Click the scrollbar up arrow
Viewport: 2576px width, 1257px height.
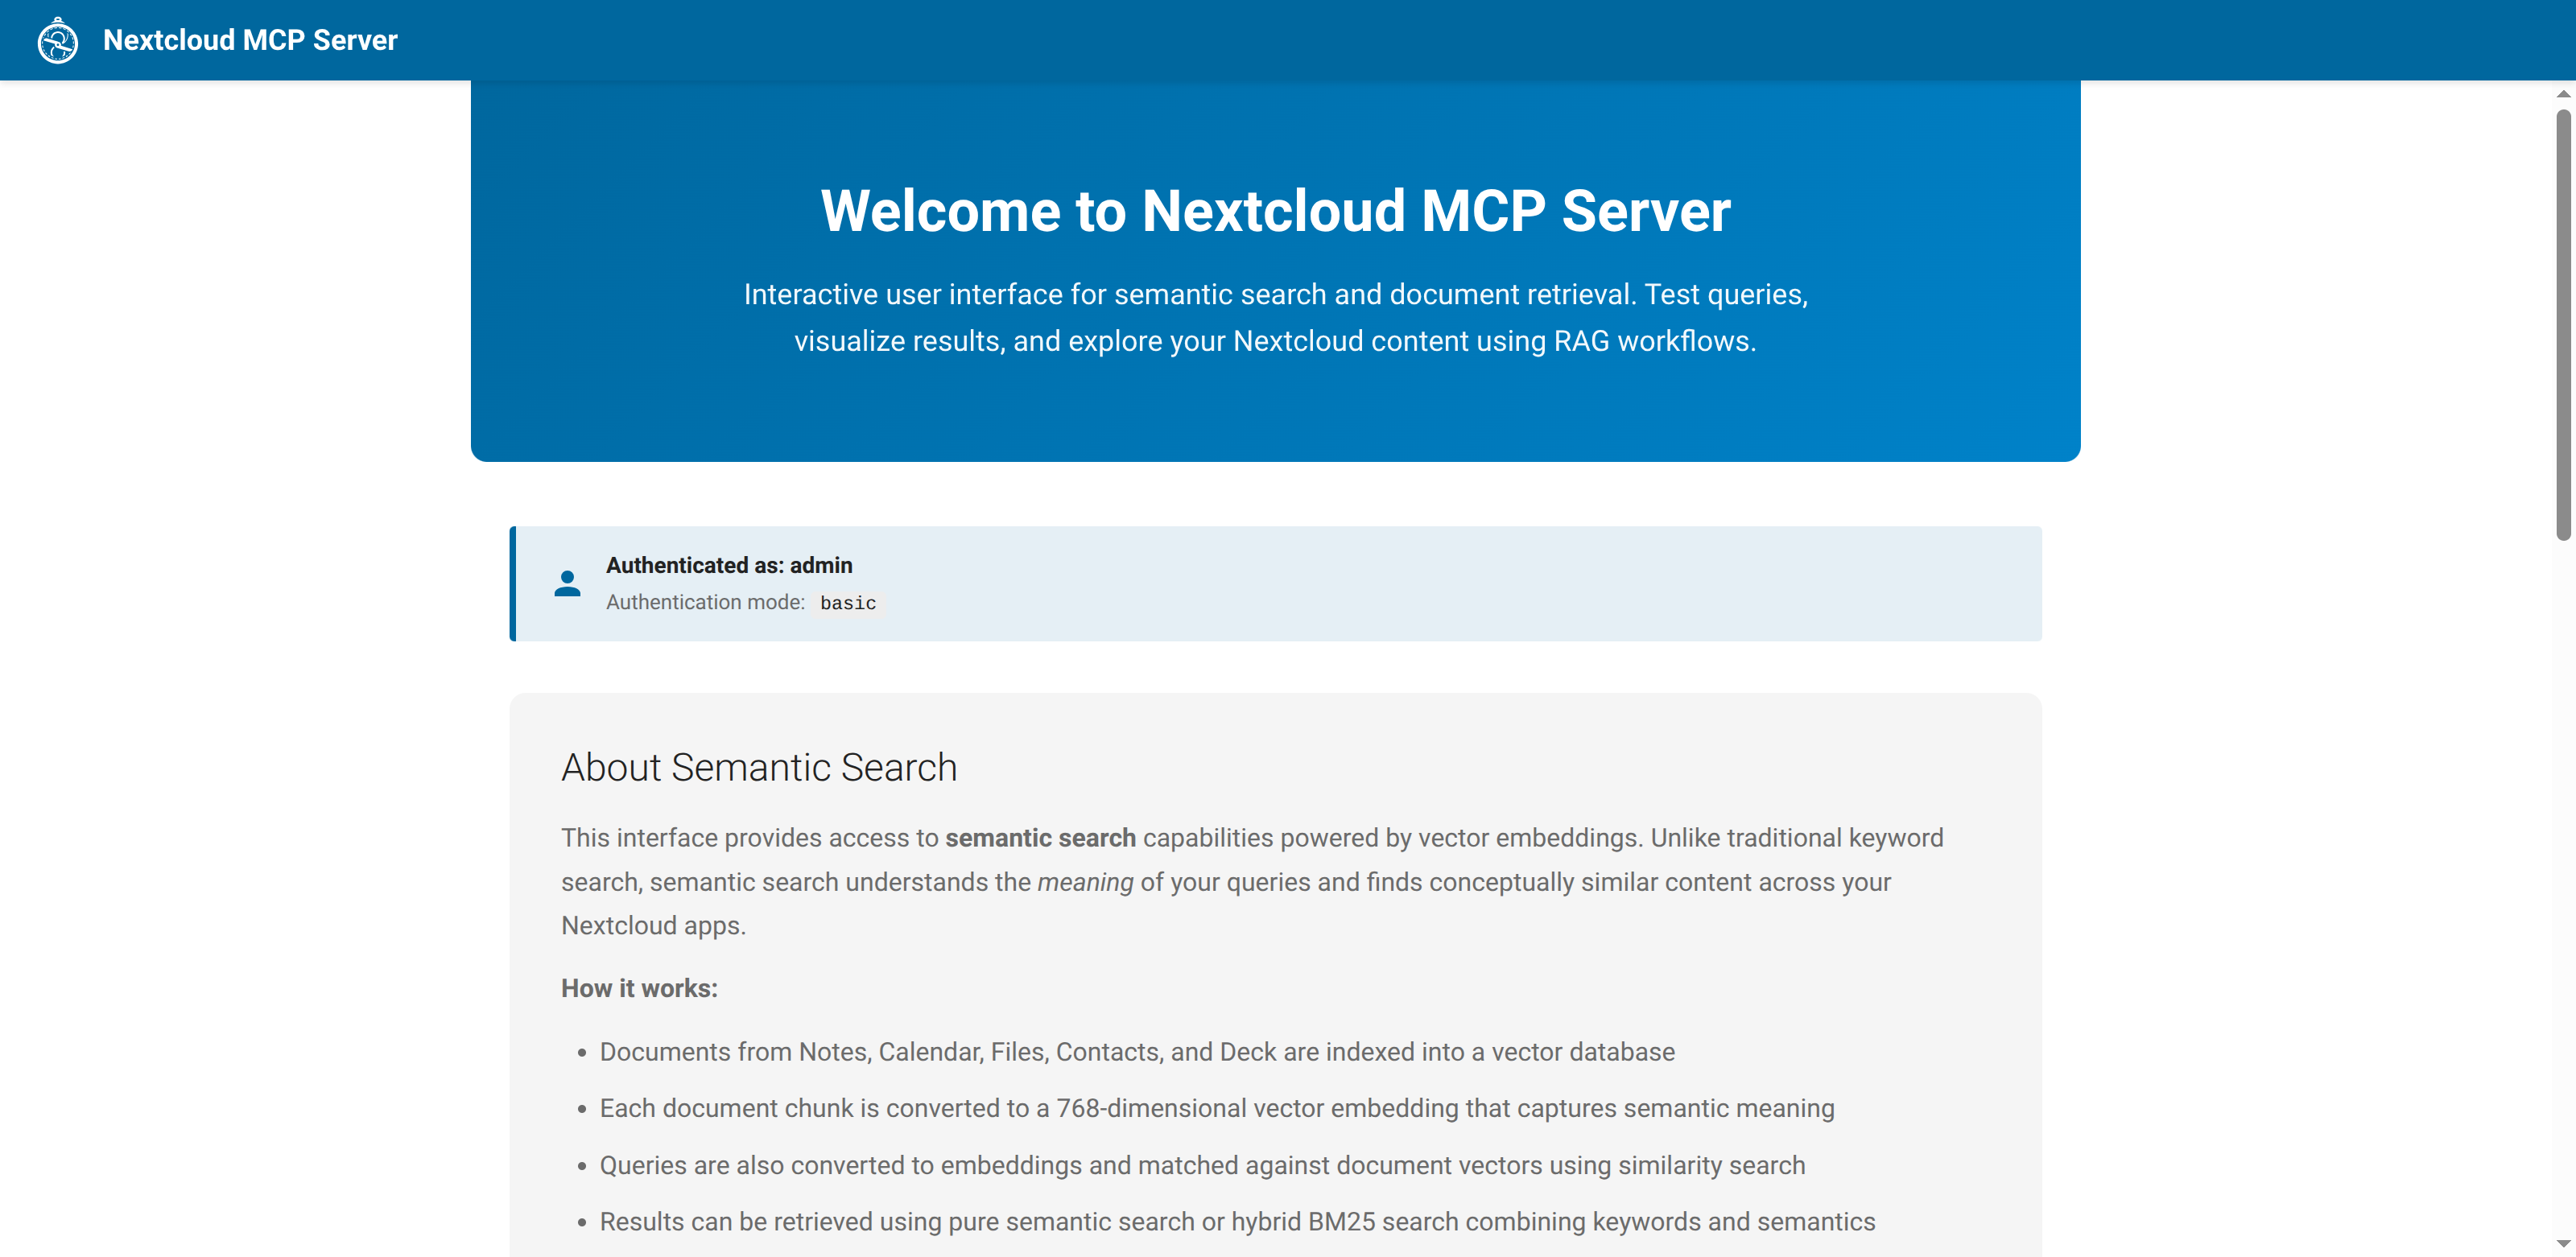[x=2563, y=94]
